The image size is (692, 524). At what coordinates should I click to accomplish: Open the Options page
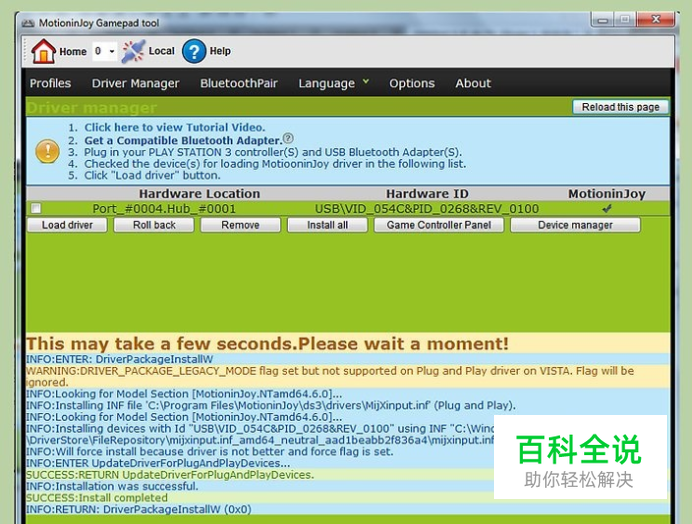pyautogui.click(x=412, y=83)
